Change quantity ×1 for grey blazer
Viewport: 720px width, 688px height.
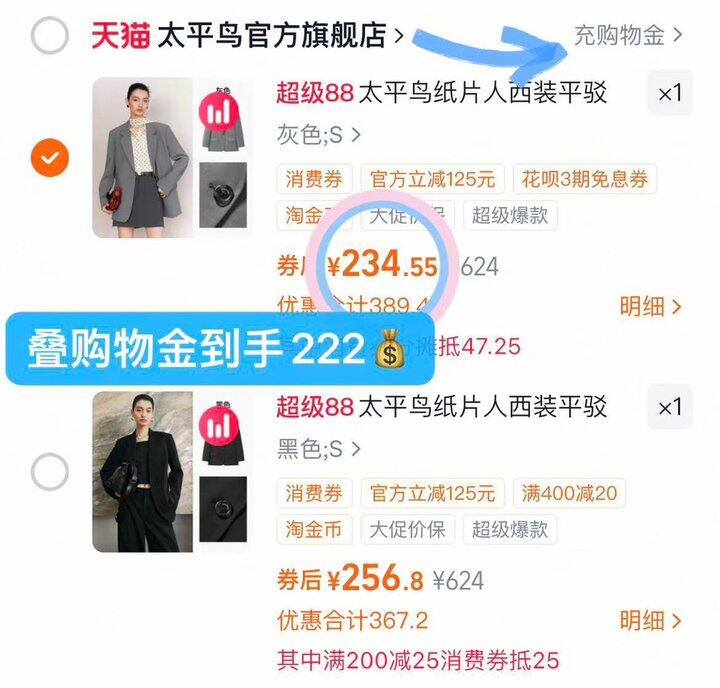coord(670,93)
